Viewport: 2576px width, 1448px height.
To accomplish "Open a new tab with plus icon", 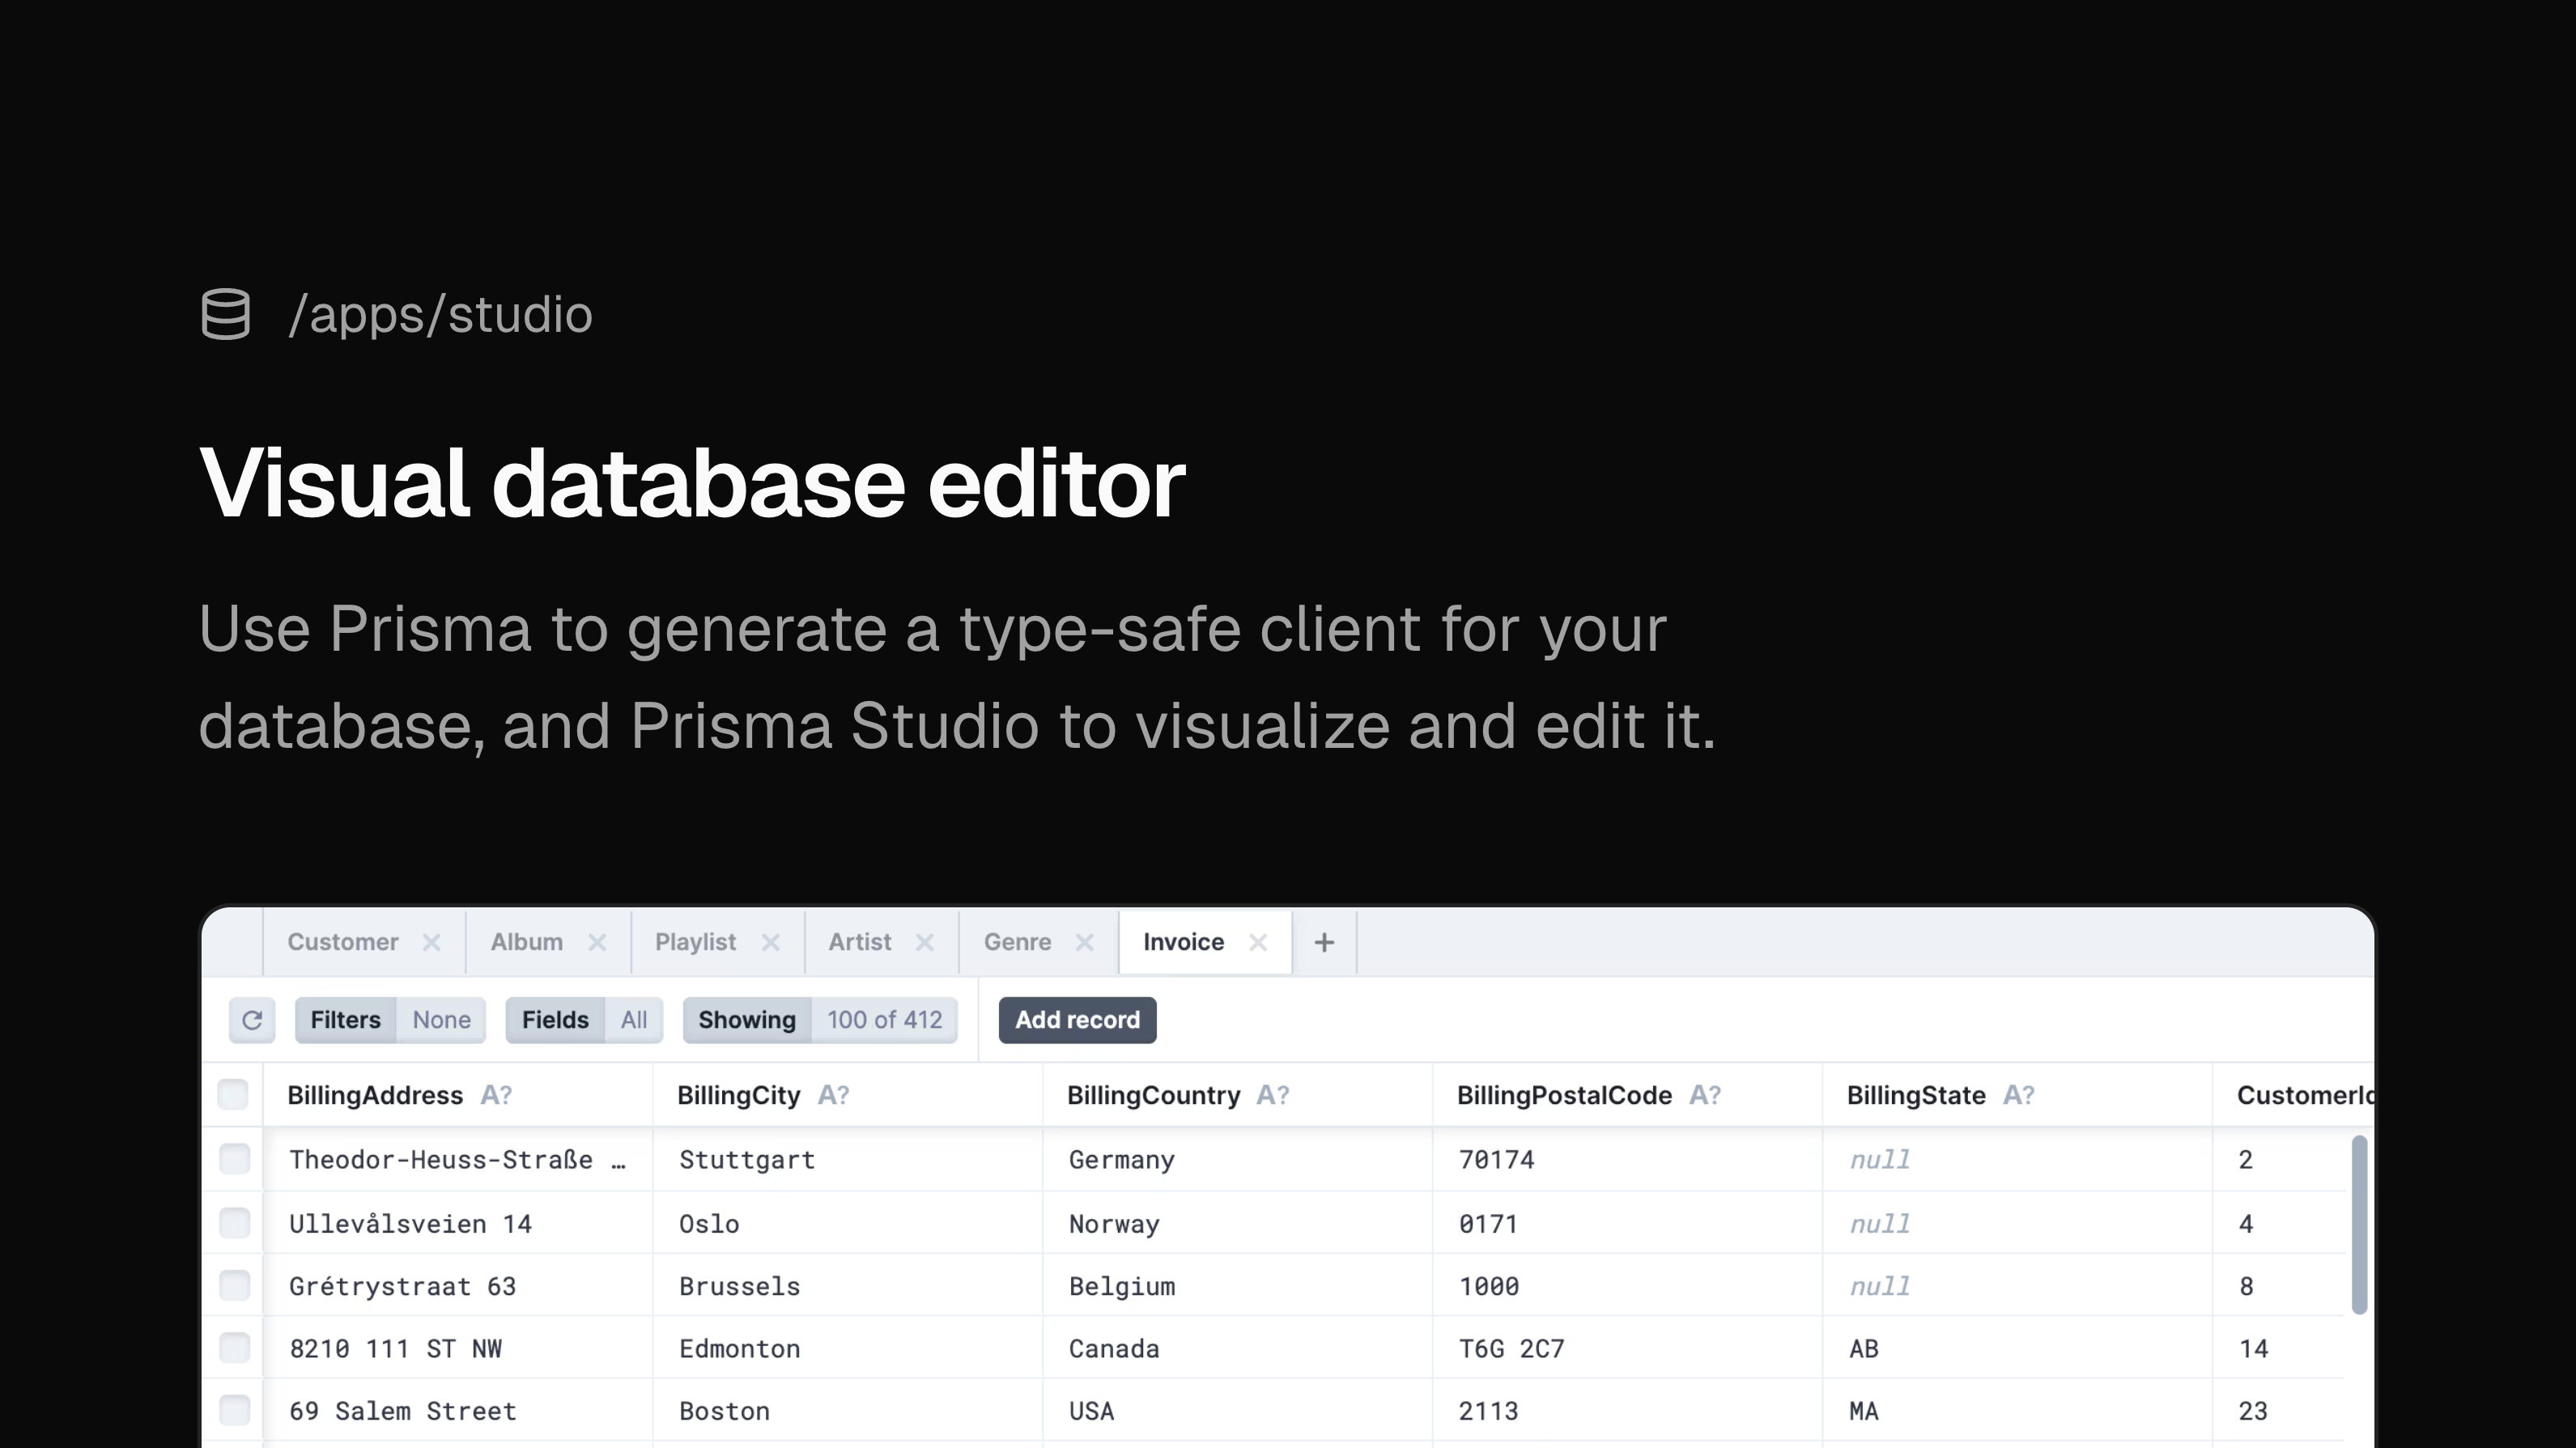I will (1324, 942).
